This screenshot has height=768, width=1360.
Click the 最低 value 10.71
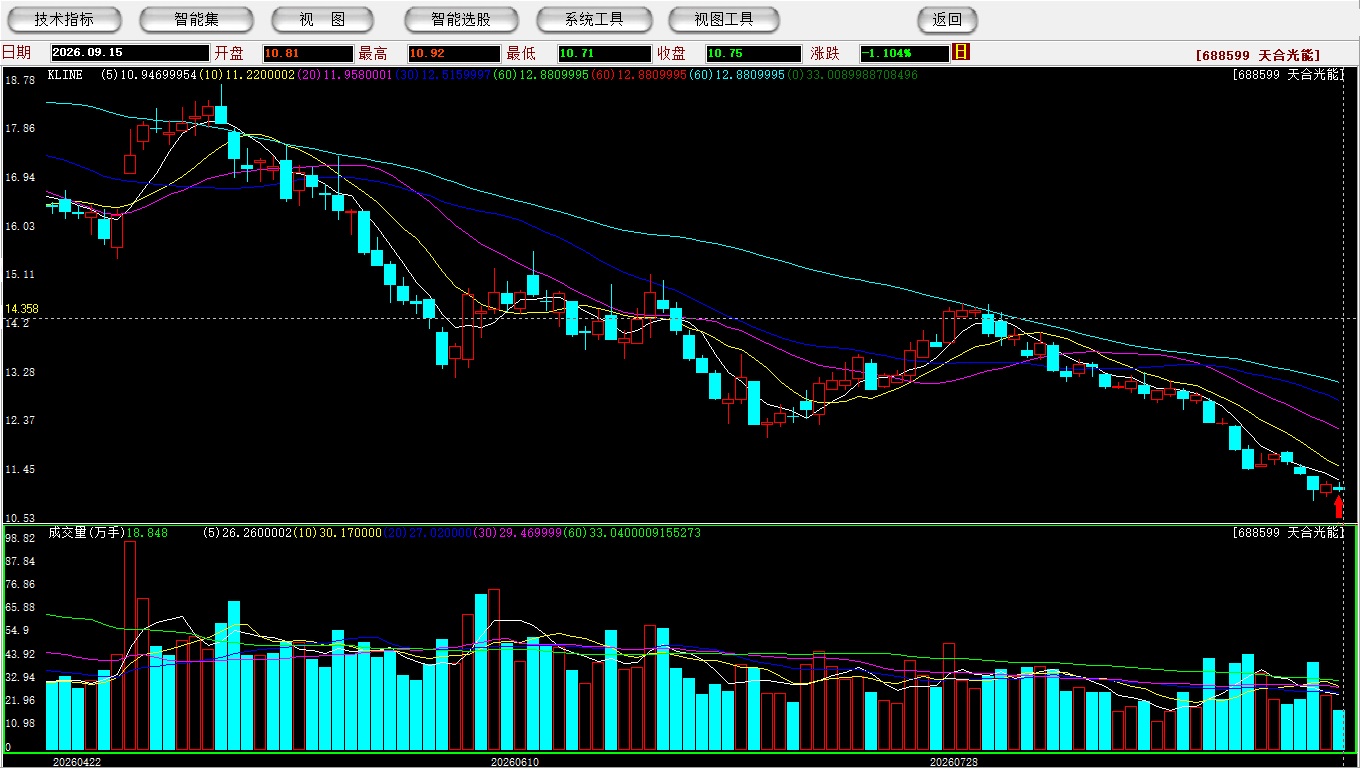[x=604, y=53]
